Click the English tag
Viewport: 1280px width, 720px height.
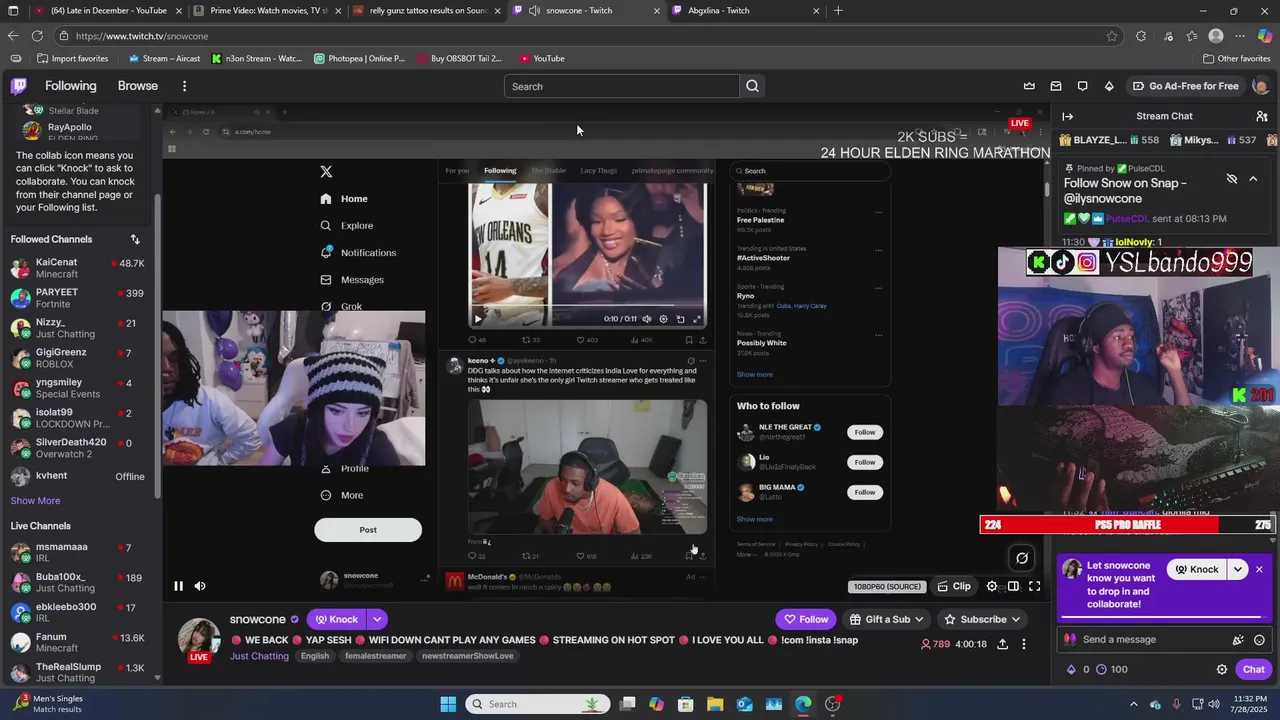point(315,656)
